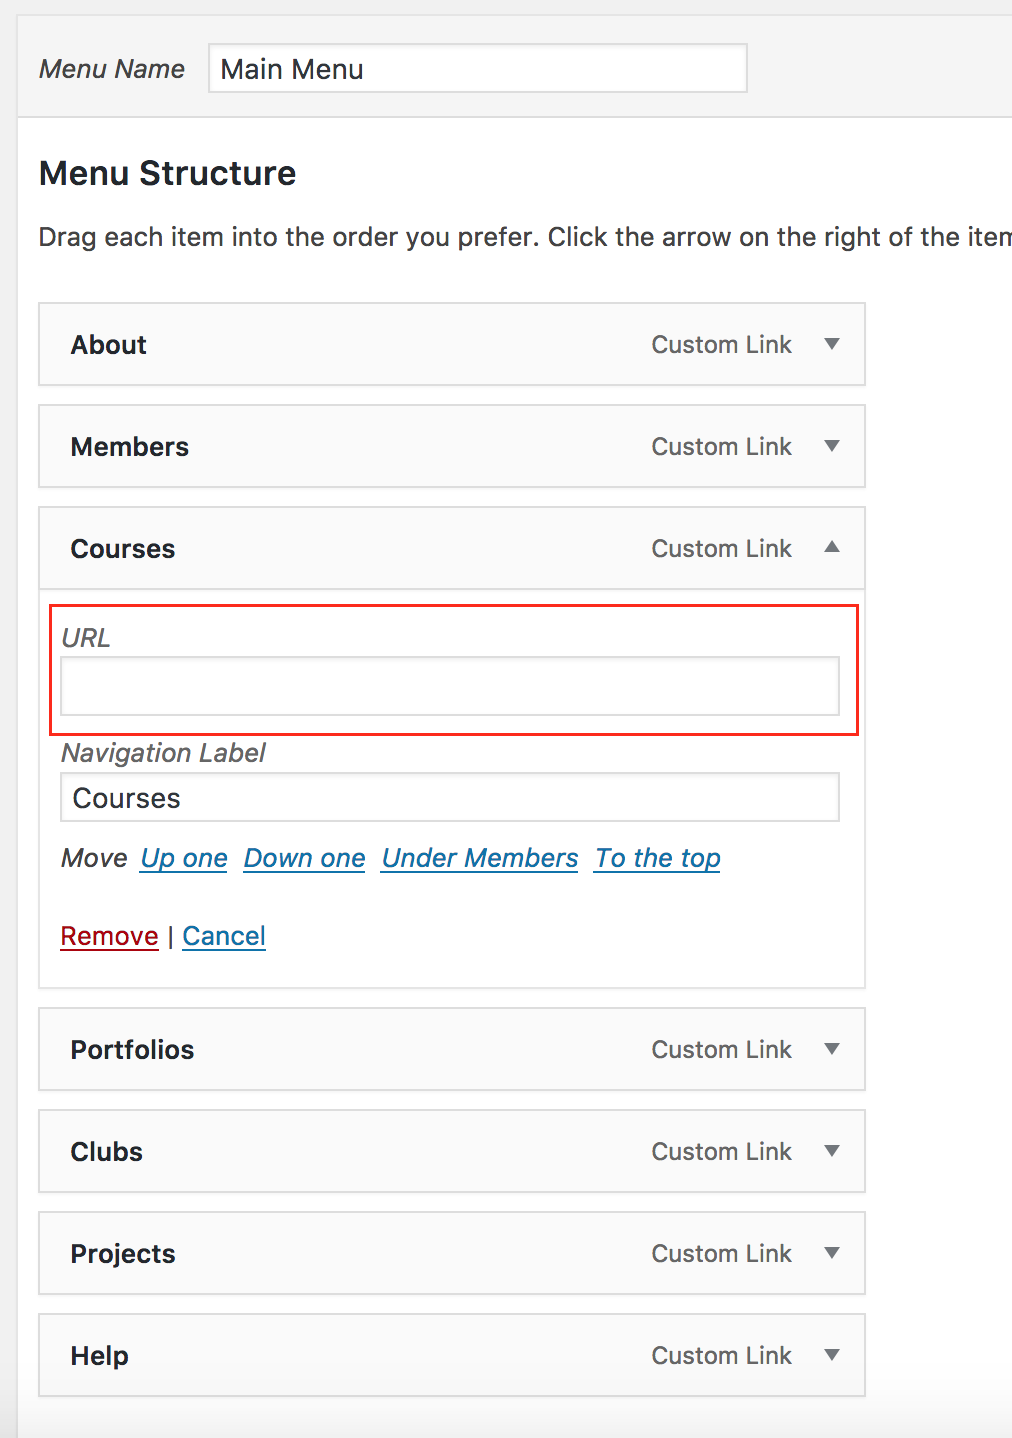Expand the Portfolios menu item

point(832,1049)
